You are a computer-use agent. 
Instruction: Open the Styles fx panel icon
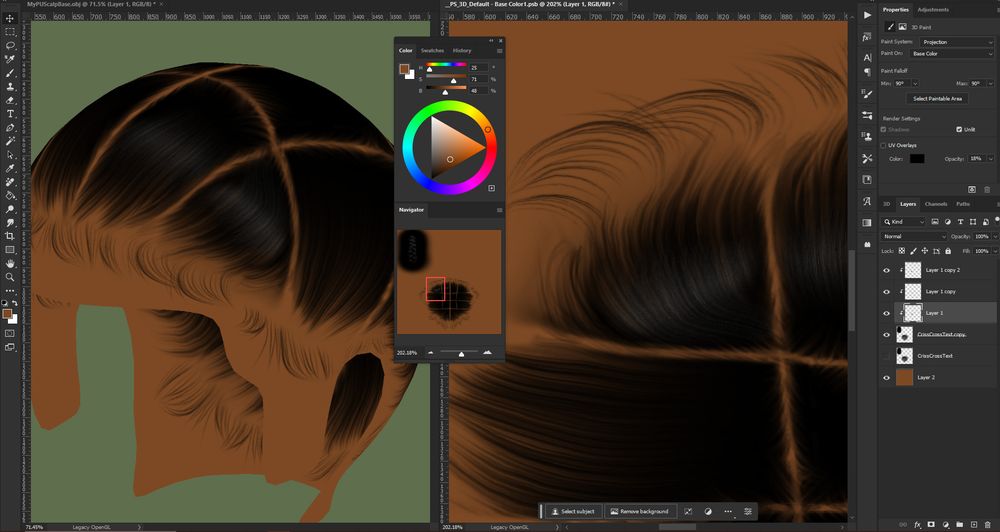[x=867, y=37]
